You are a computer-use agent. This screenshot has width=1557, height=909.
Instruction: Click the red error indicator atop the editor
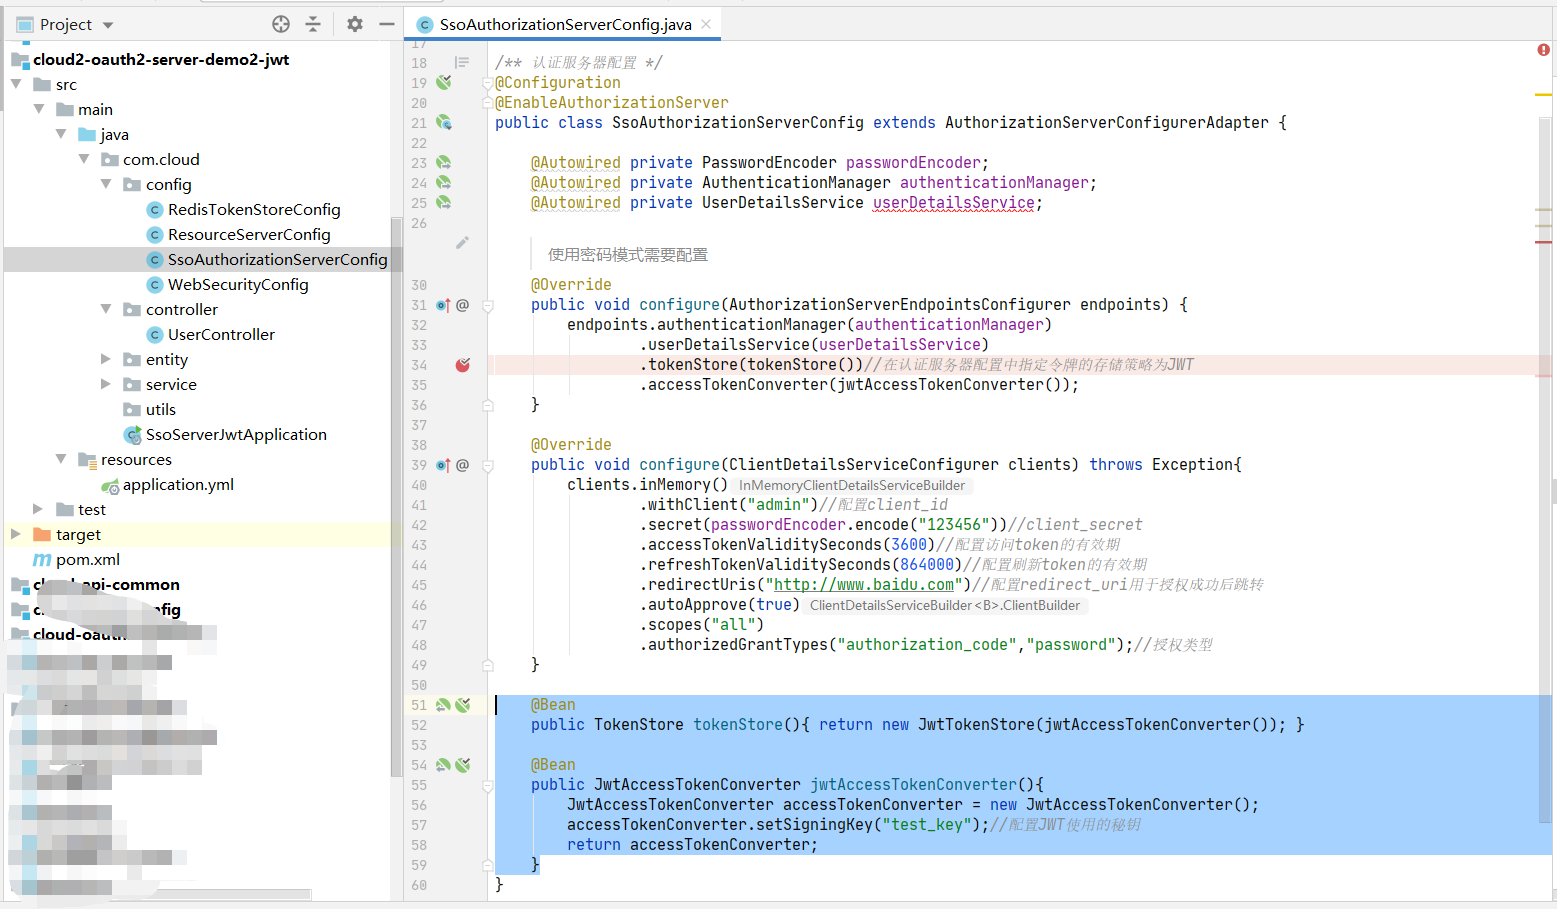tap(1543, 50)
